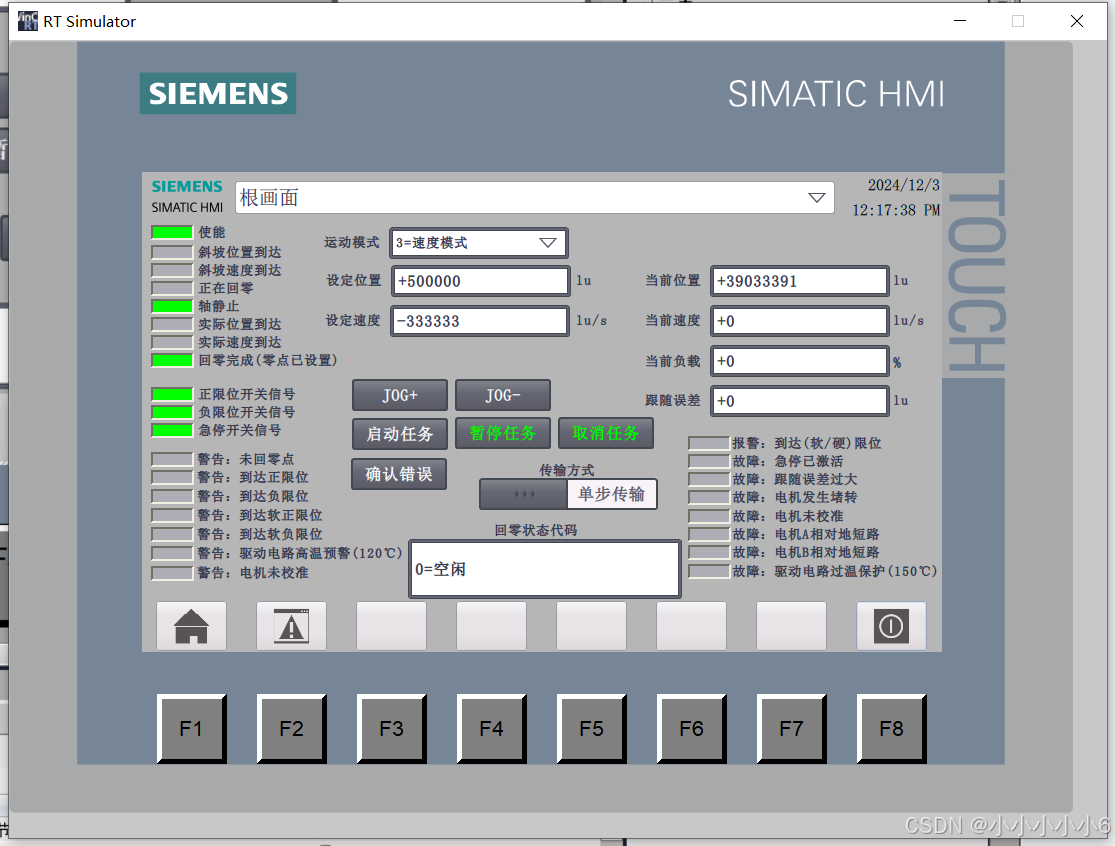The width and height of the screenshot is (1115, 846).
Task: Click the 故障: 跟随误差过大 label
Action: [795, 480]
